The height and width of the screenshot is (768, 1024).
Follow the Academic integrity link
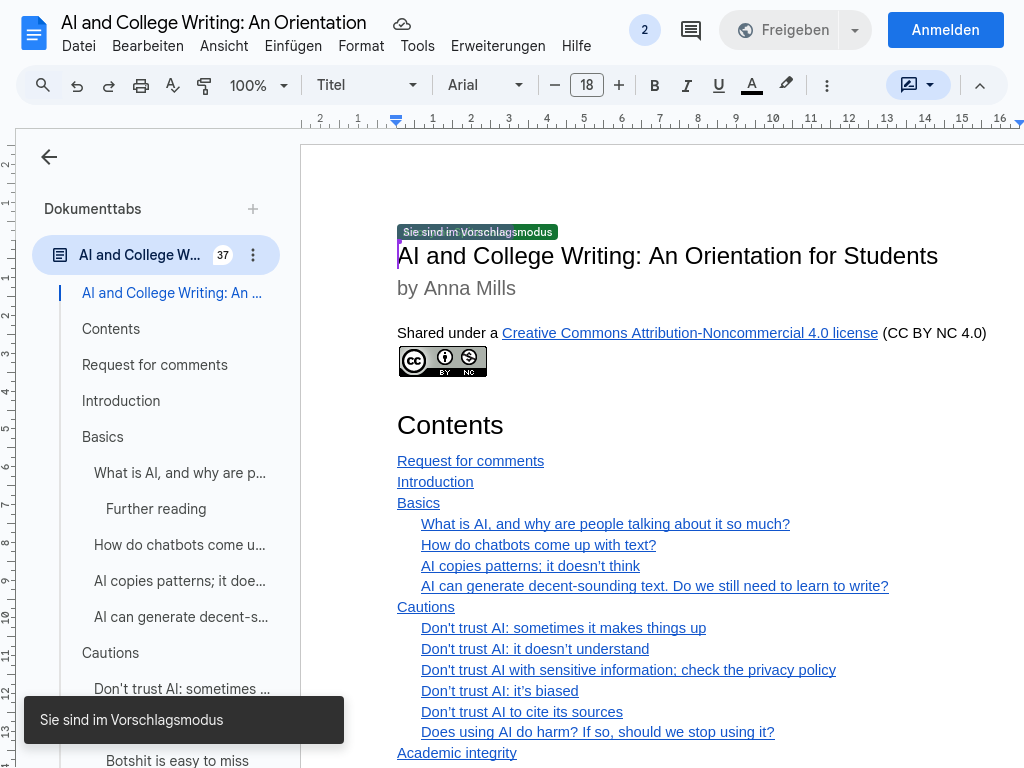point(456,753)
